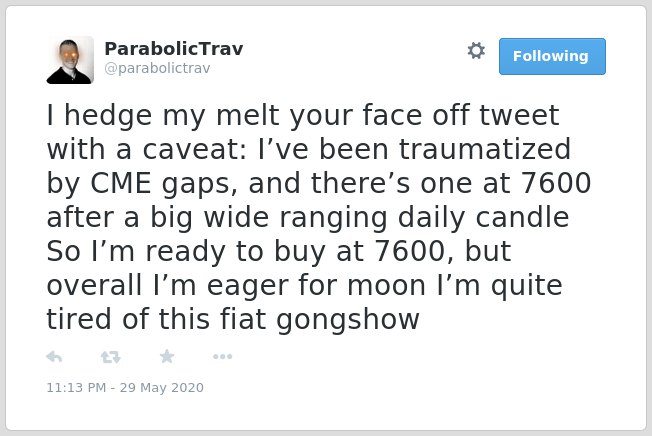This screenshot has height=436, width=652.
Task: Reply to ParabolicTrav's tweet
Action: coord(54,357)
